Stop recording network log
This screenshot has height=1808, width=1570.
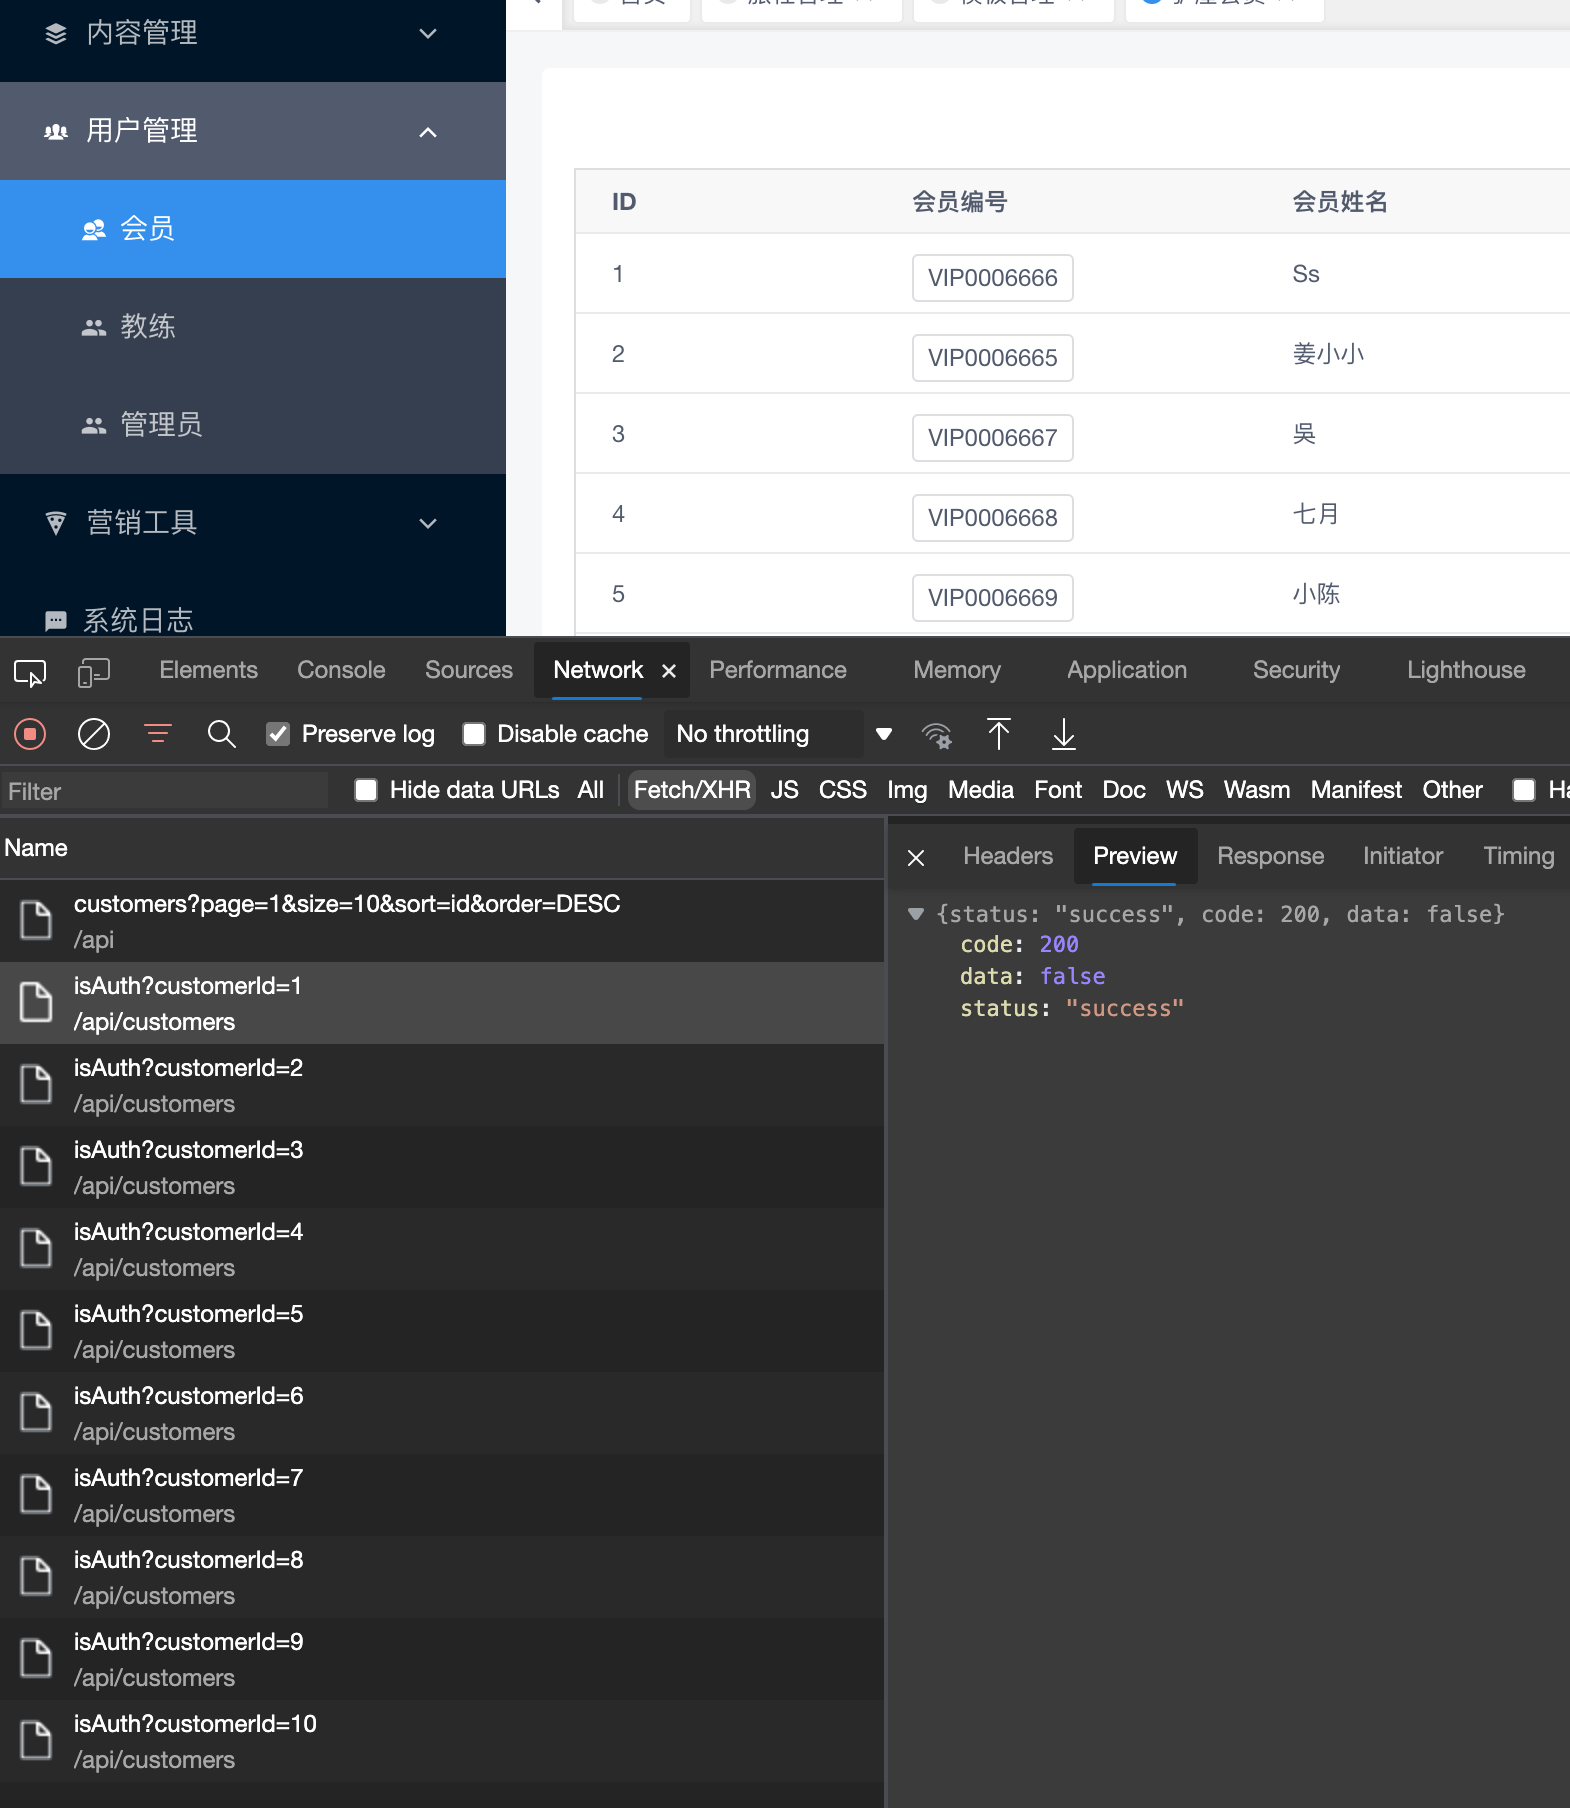point(30,735)
